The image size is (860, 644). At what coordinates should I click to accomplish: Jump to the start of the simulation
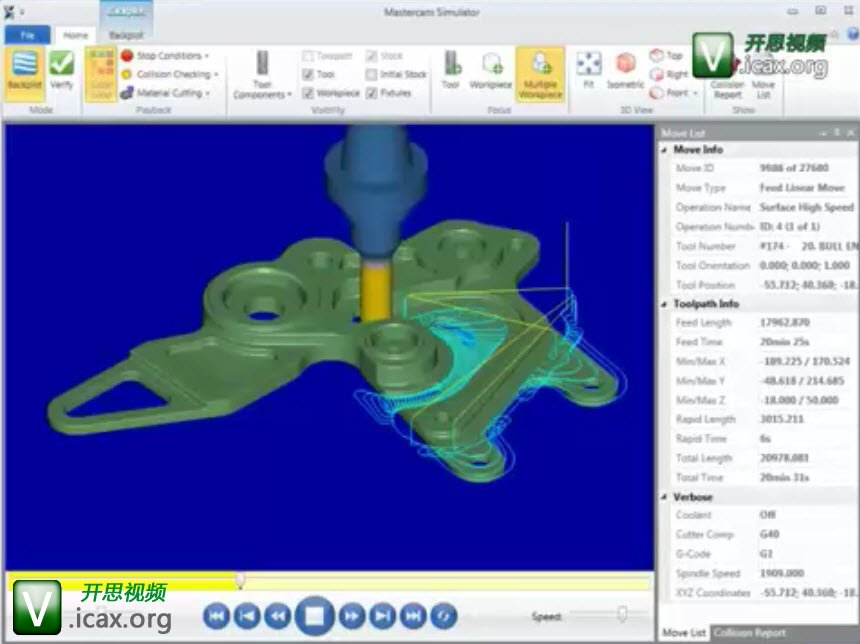pyautogui.click(x=216, y=616)
